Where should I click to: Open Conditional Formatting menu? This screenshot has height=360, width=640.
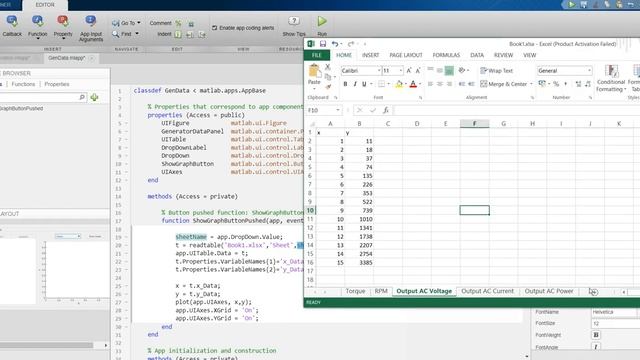pos(611,78)
